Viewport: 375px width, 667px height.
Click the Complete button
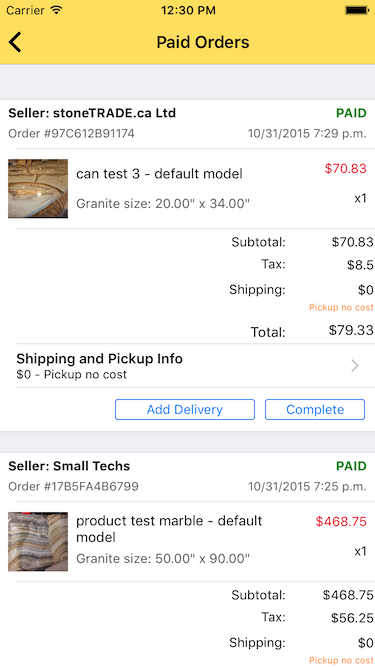pyautogui.click(x=315, y=410)
